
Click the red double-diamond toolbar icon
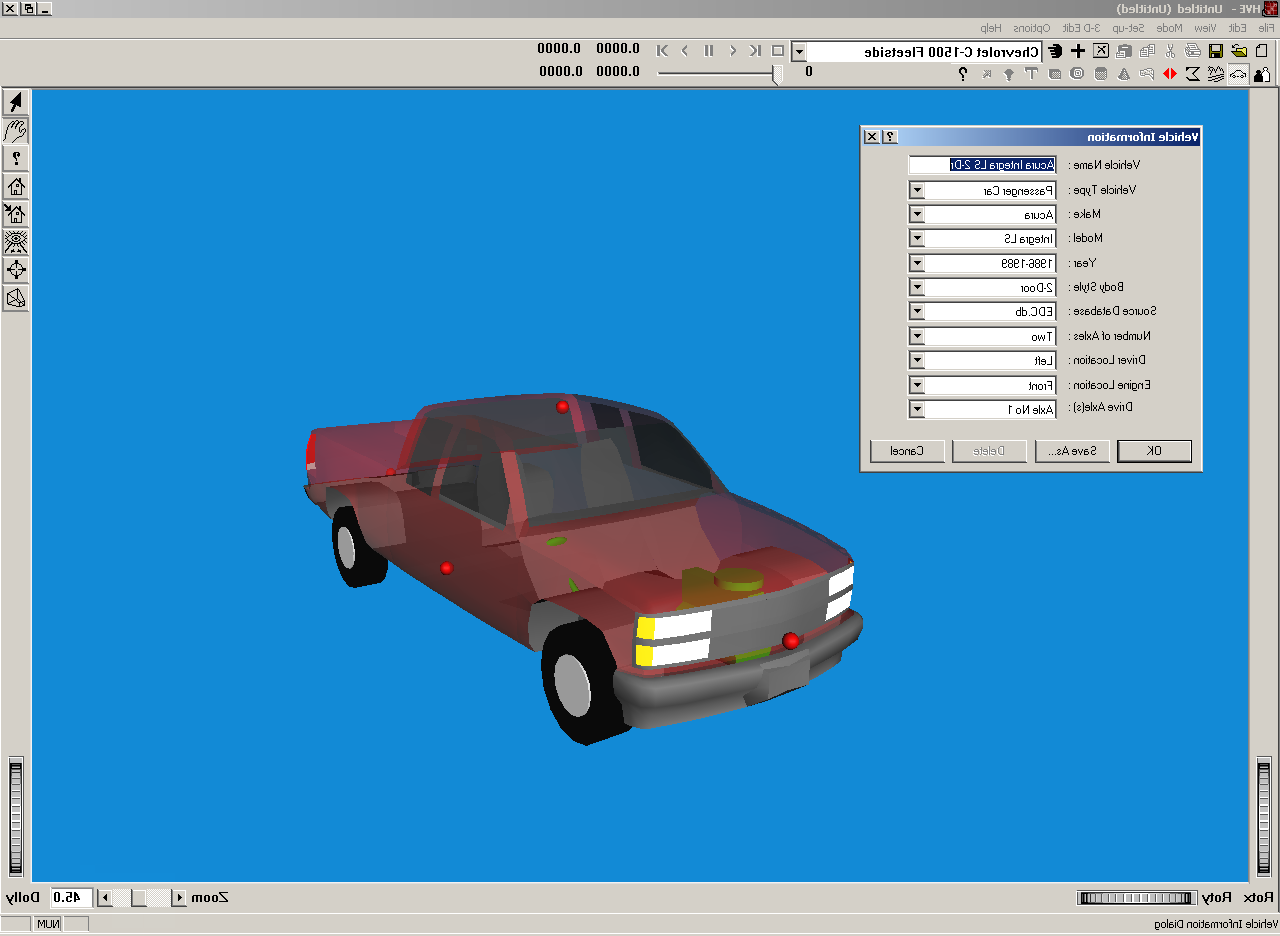coord(1170,74)
